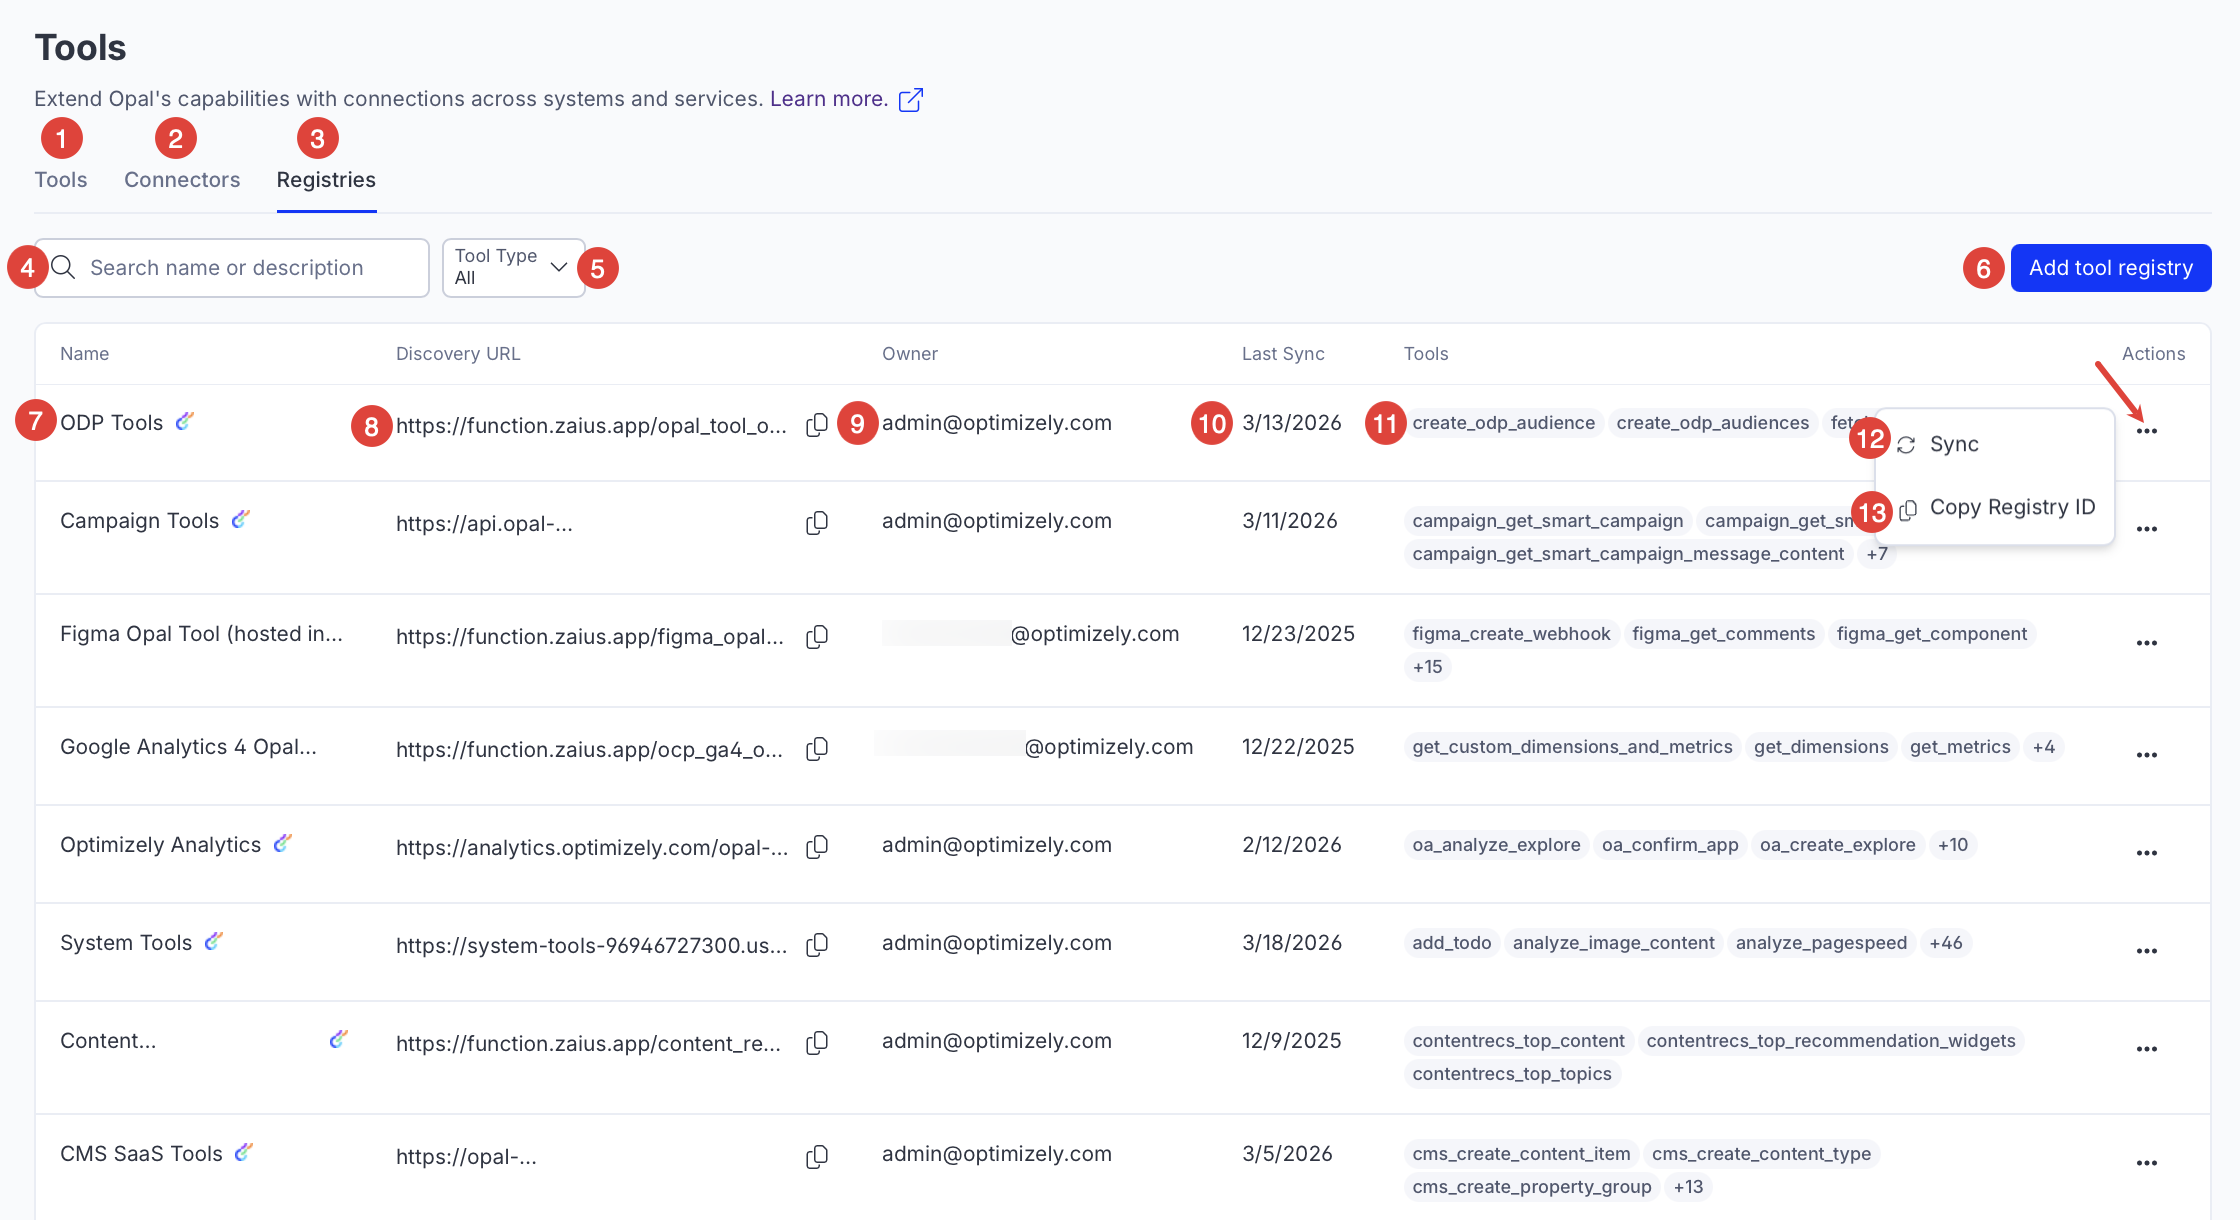
Task: Open actions menu for ODP Tools row
Action: click(x=2146, y=431)
